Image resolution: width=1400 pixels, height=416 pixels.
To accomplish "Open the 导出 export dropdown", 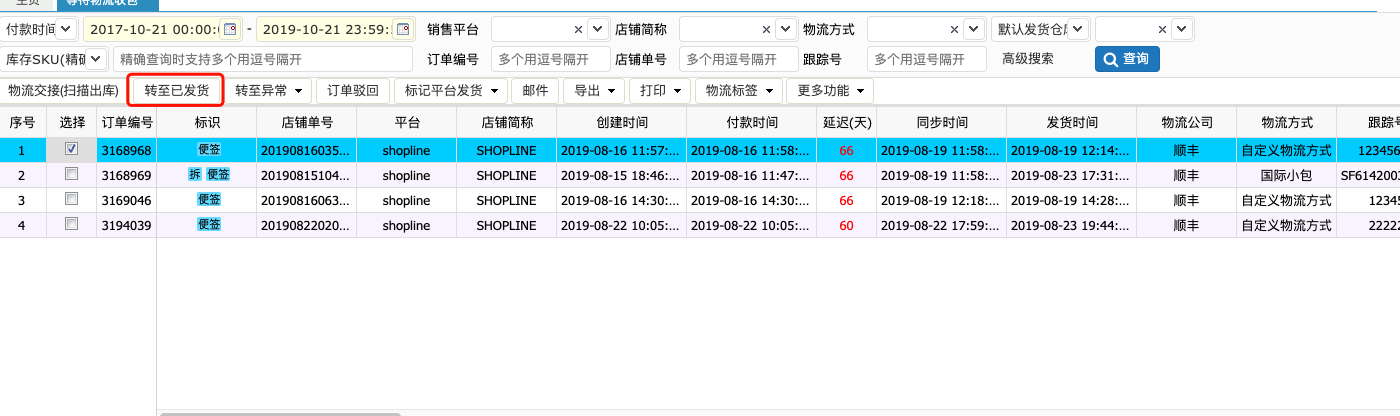I will pyautogui.click(x=594, y=90).
